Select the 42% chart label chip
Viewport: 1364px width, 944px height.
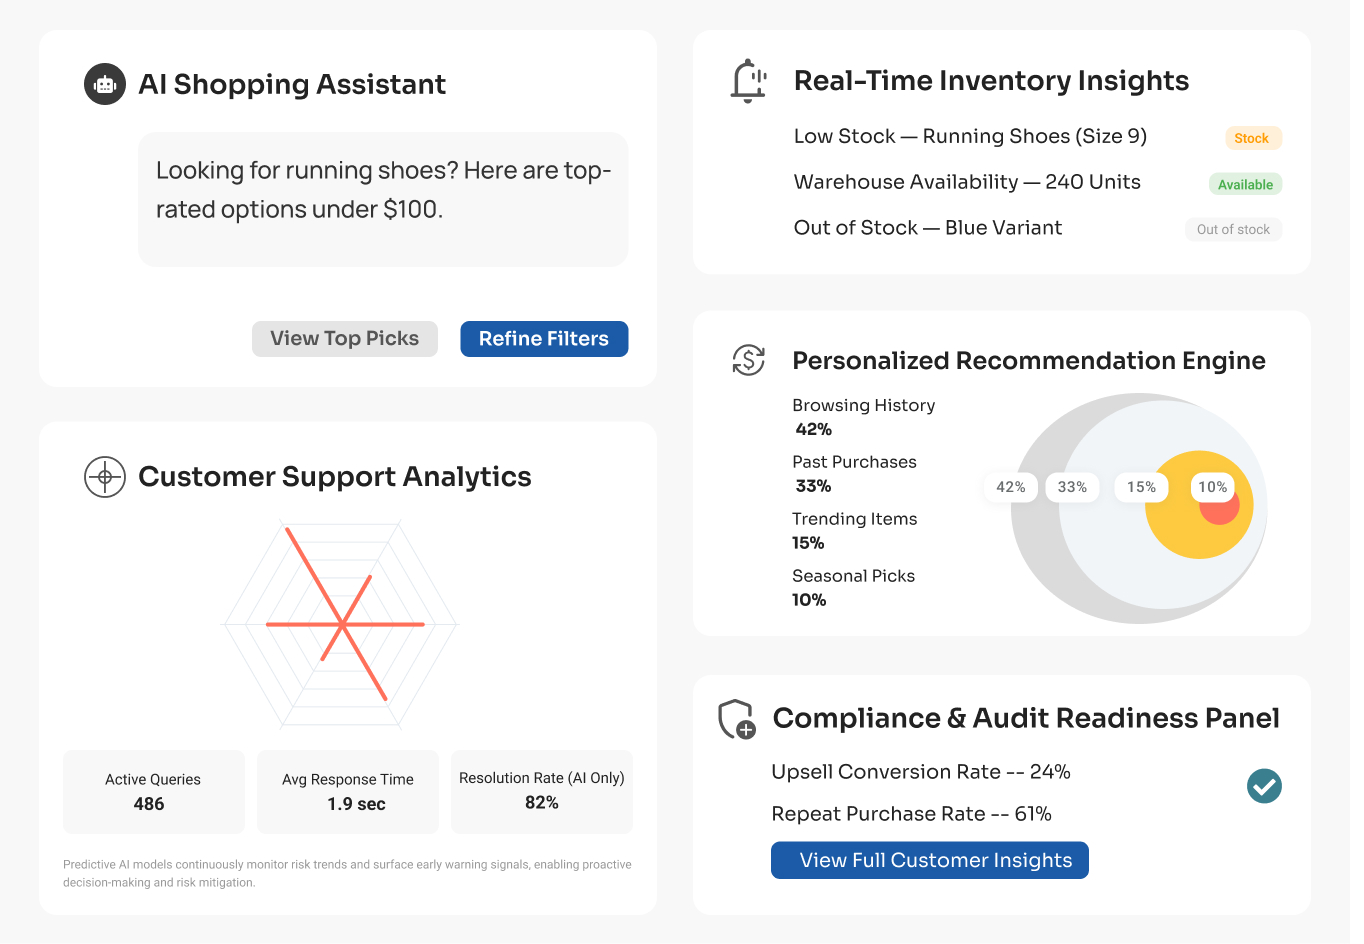pyautogui.click(x=1010, y=487)
